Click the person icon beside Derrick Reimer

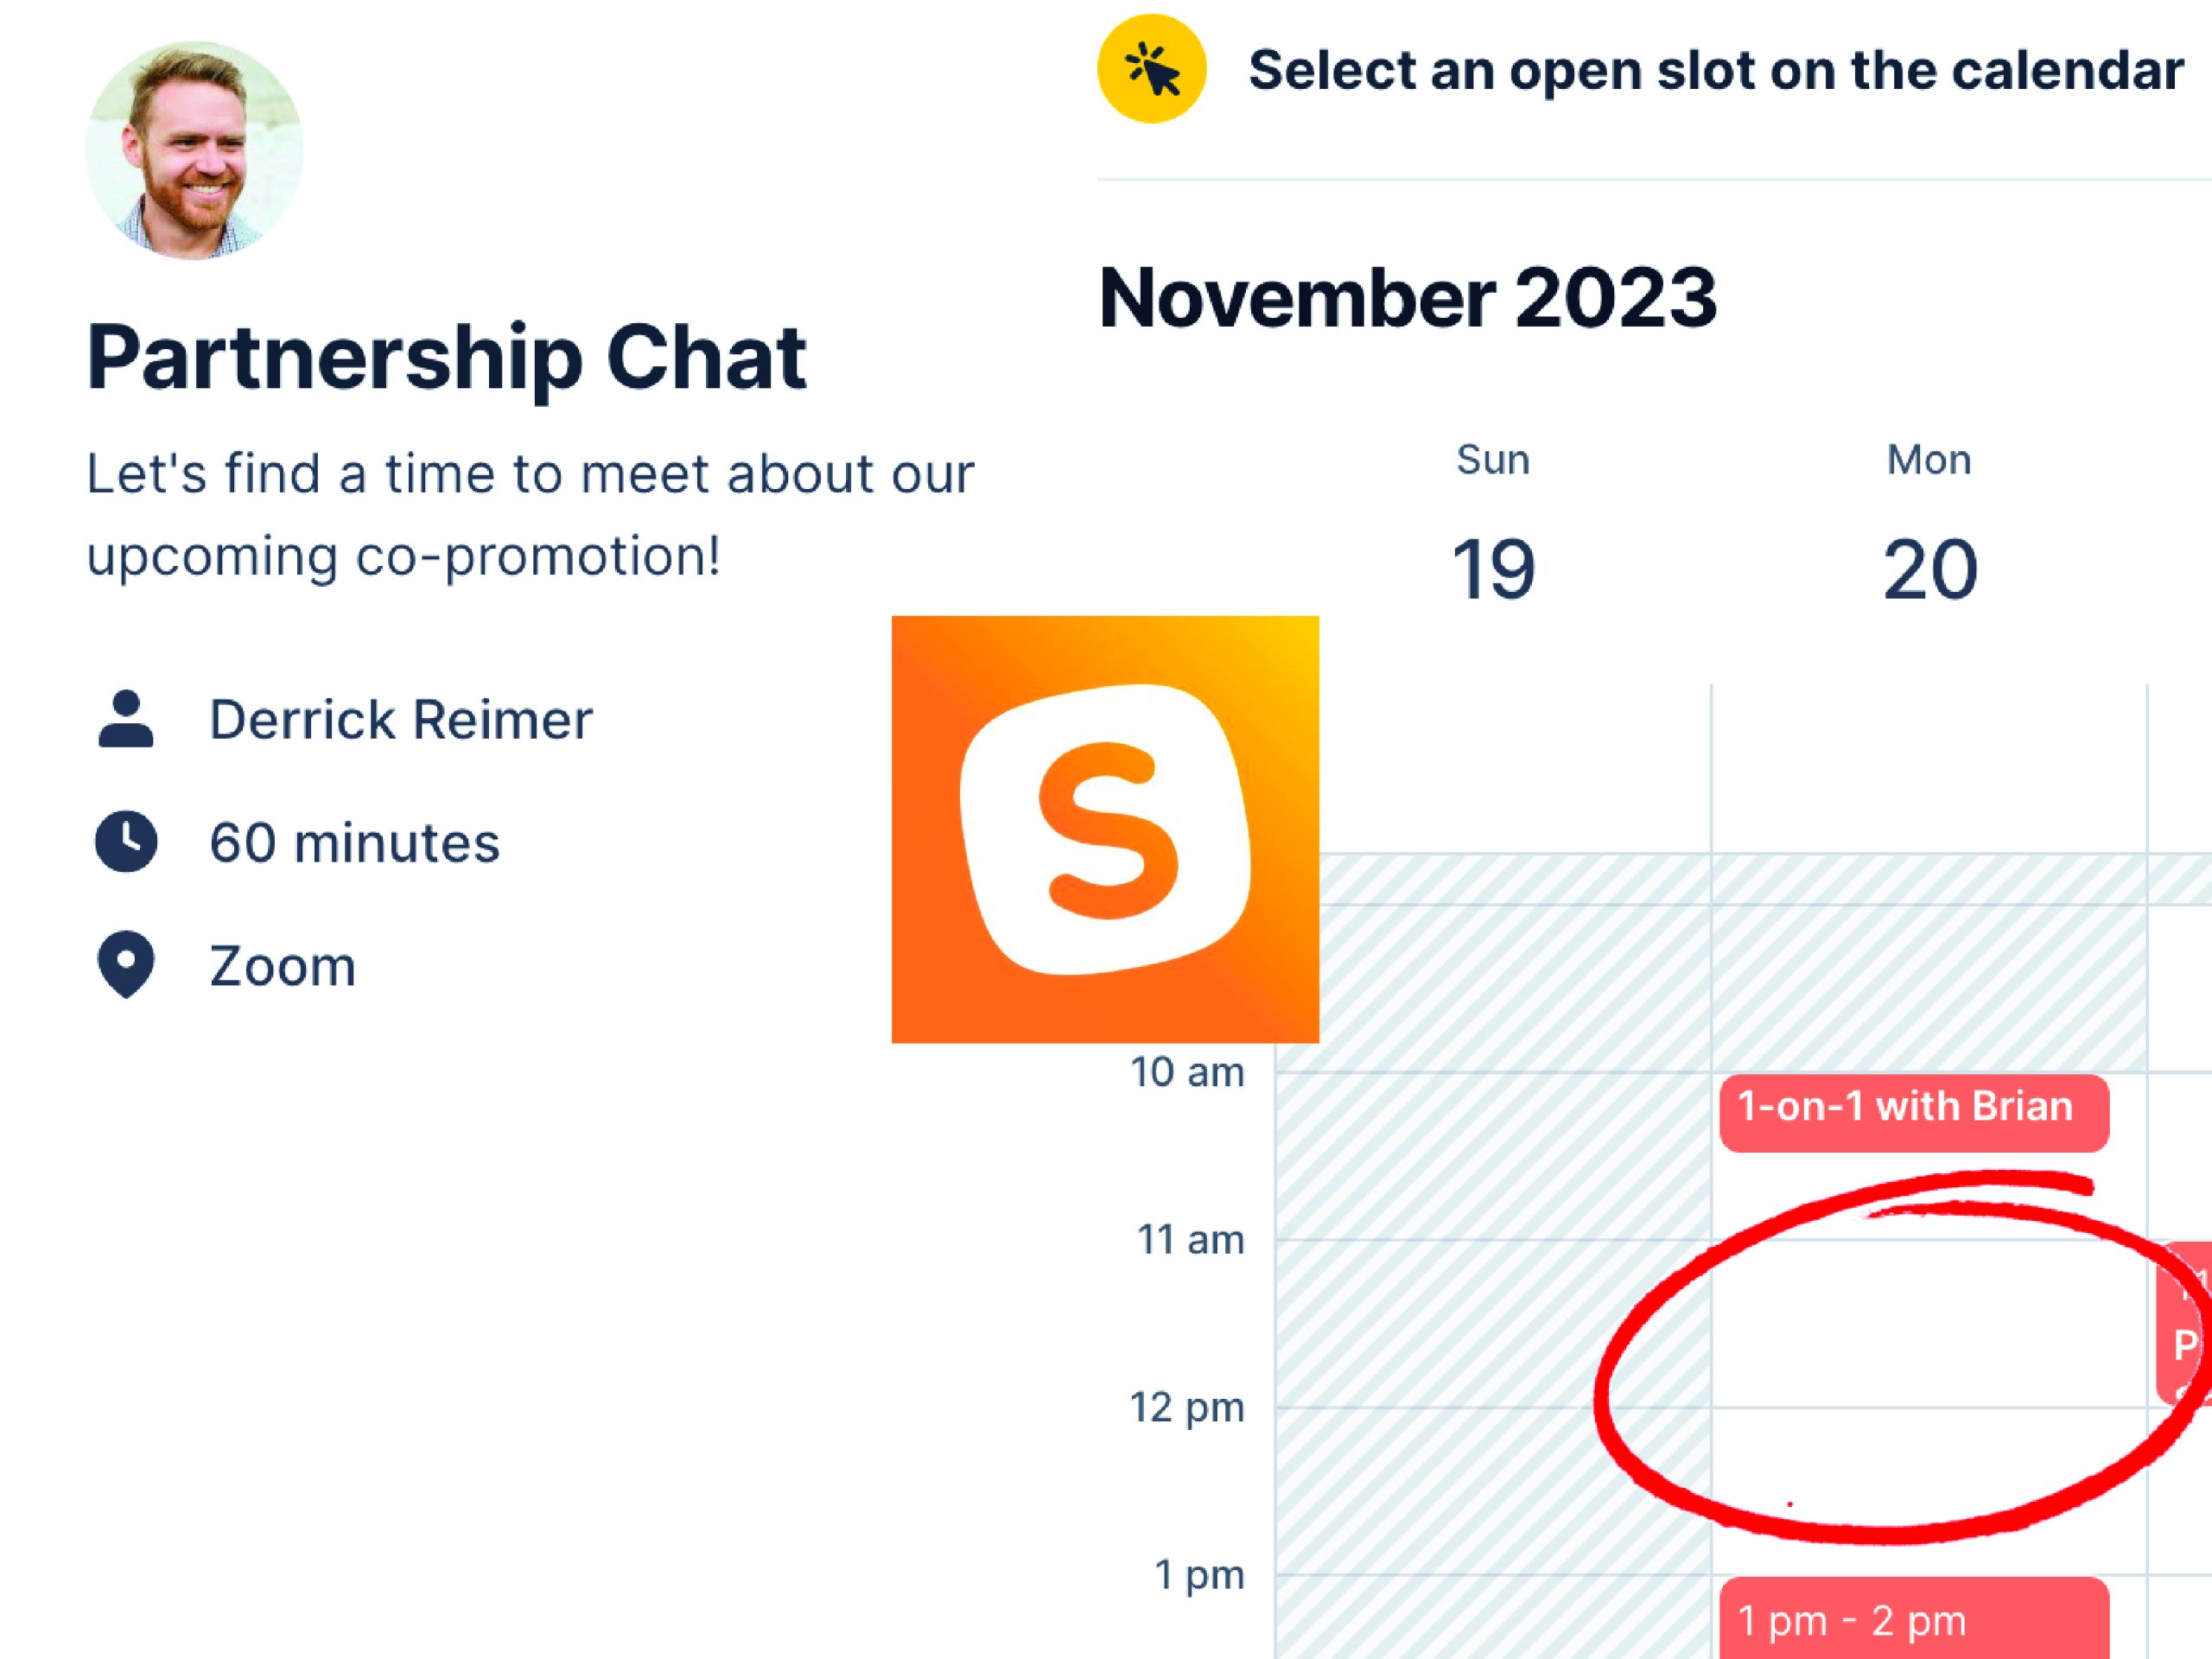point(126,719)
